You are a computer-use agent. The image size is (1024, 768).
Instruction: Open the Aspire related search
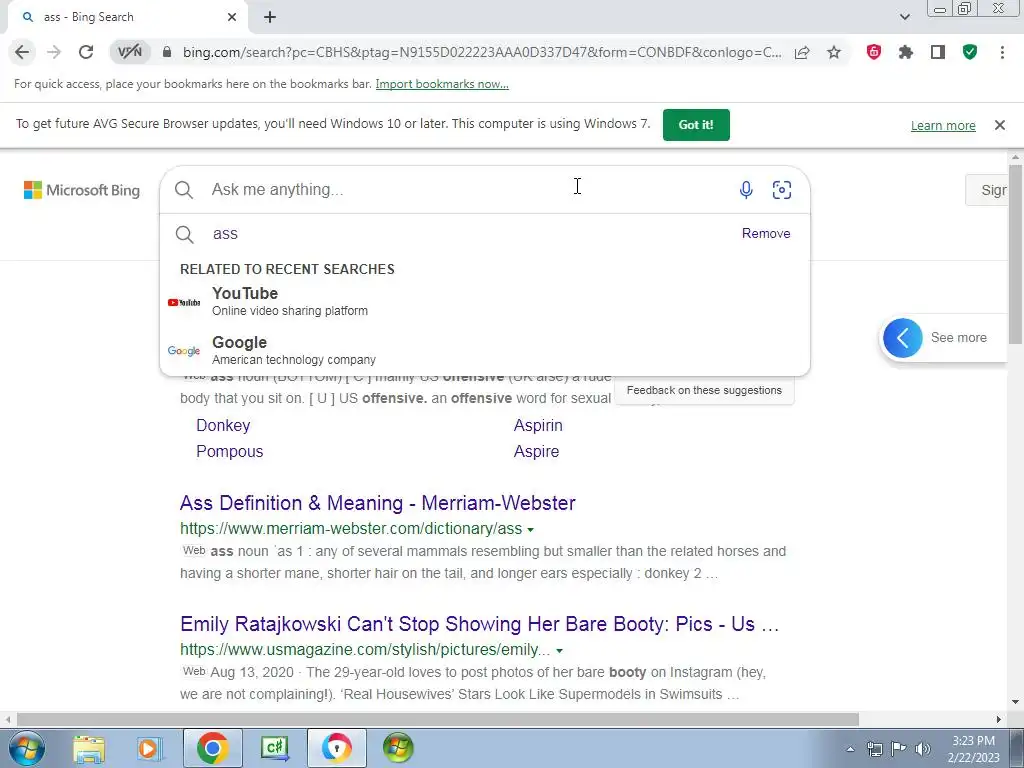pos(536,451)
